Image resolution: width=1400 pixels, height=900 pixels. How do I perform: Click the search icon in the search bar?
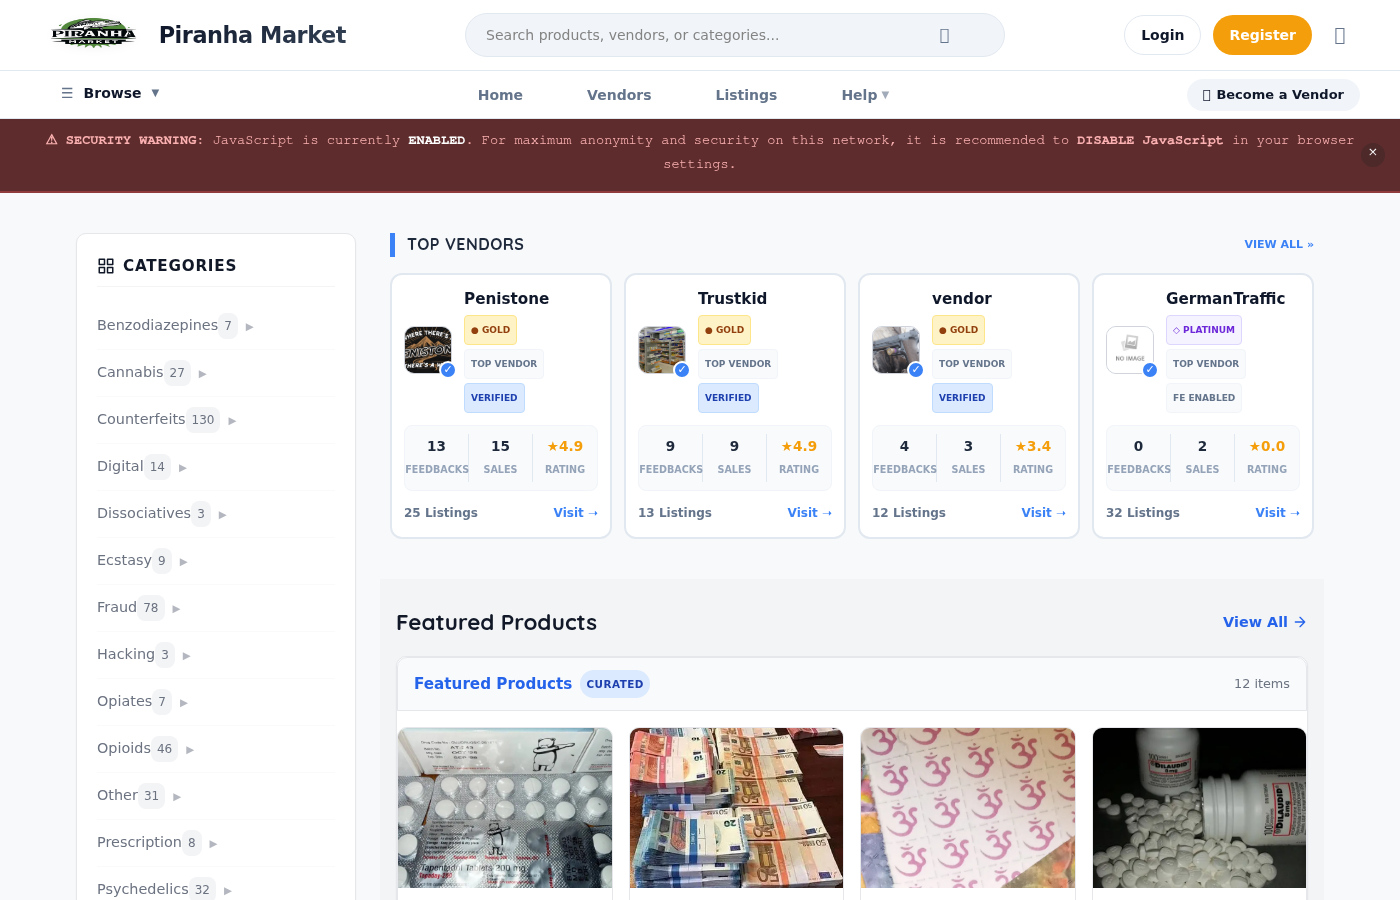coord(944,35)
